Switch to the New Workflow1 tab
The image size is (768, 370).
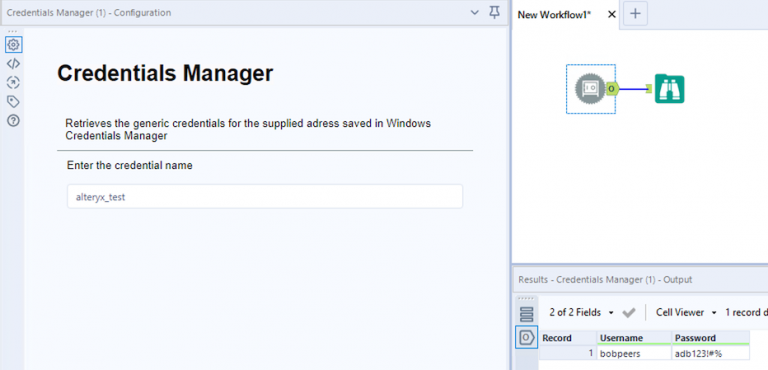pyautogui.click(x=554, y=15)
